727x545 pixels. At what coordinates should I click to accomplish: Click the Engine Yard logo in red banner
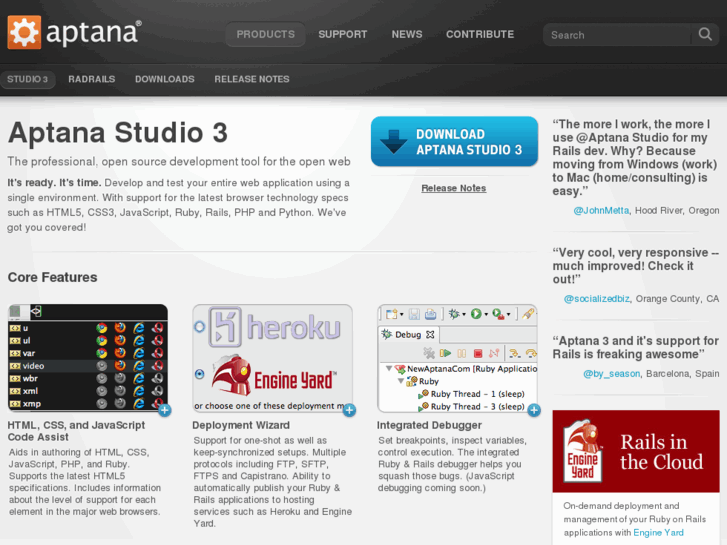tap(583, 451)
